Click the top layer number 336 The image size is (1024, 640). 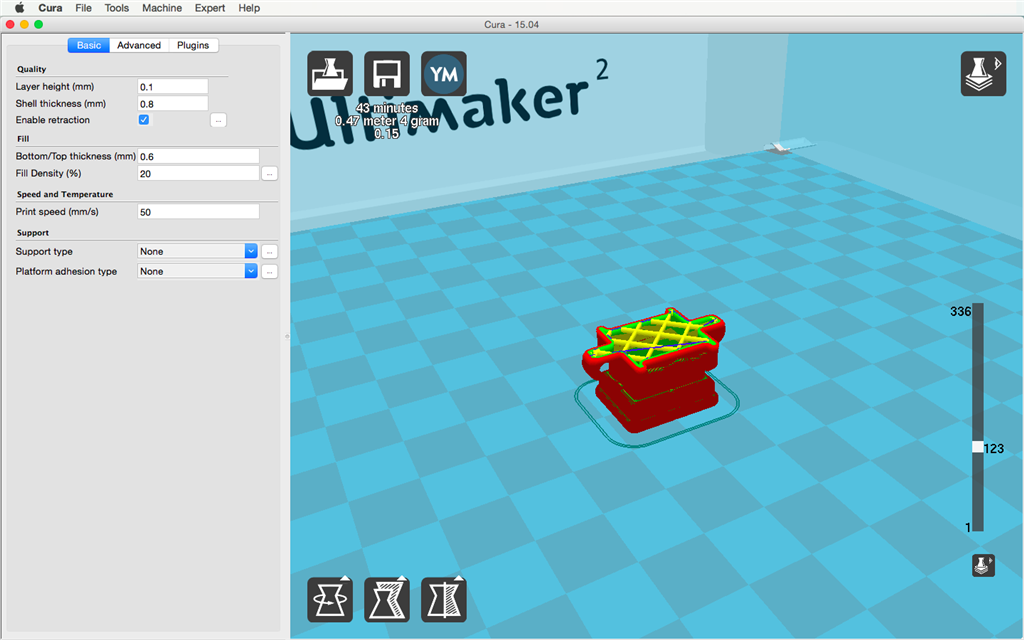(960, 312)
